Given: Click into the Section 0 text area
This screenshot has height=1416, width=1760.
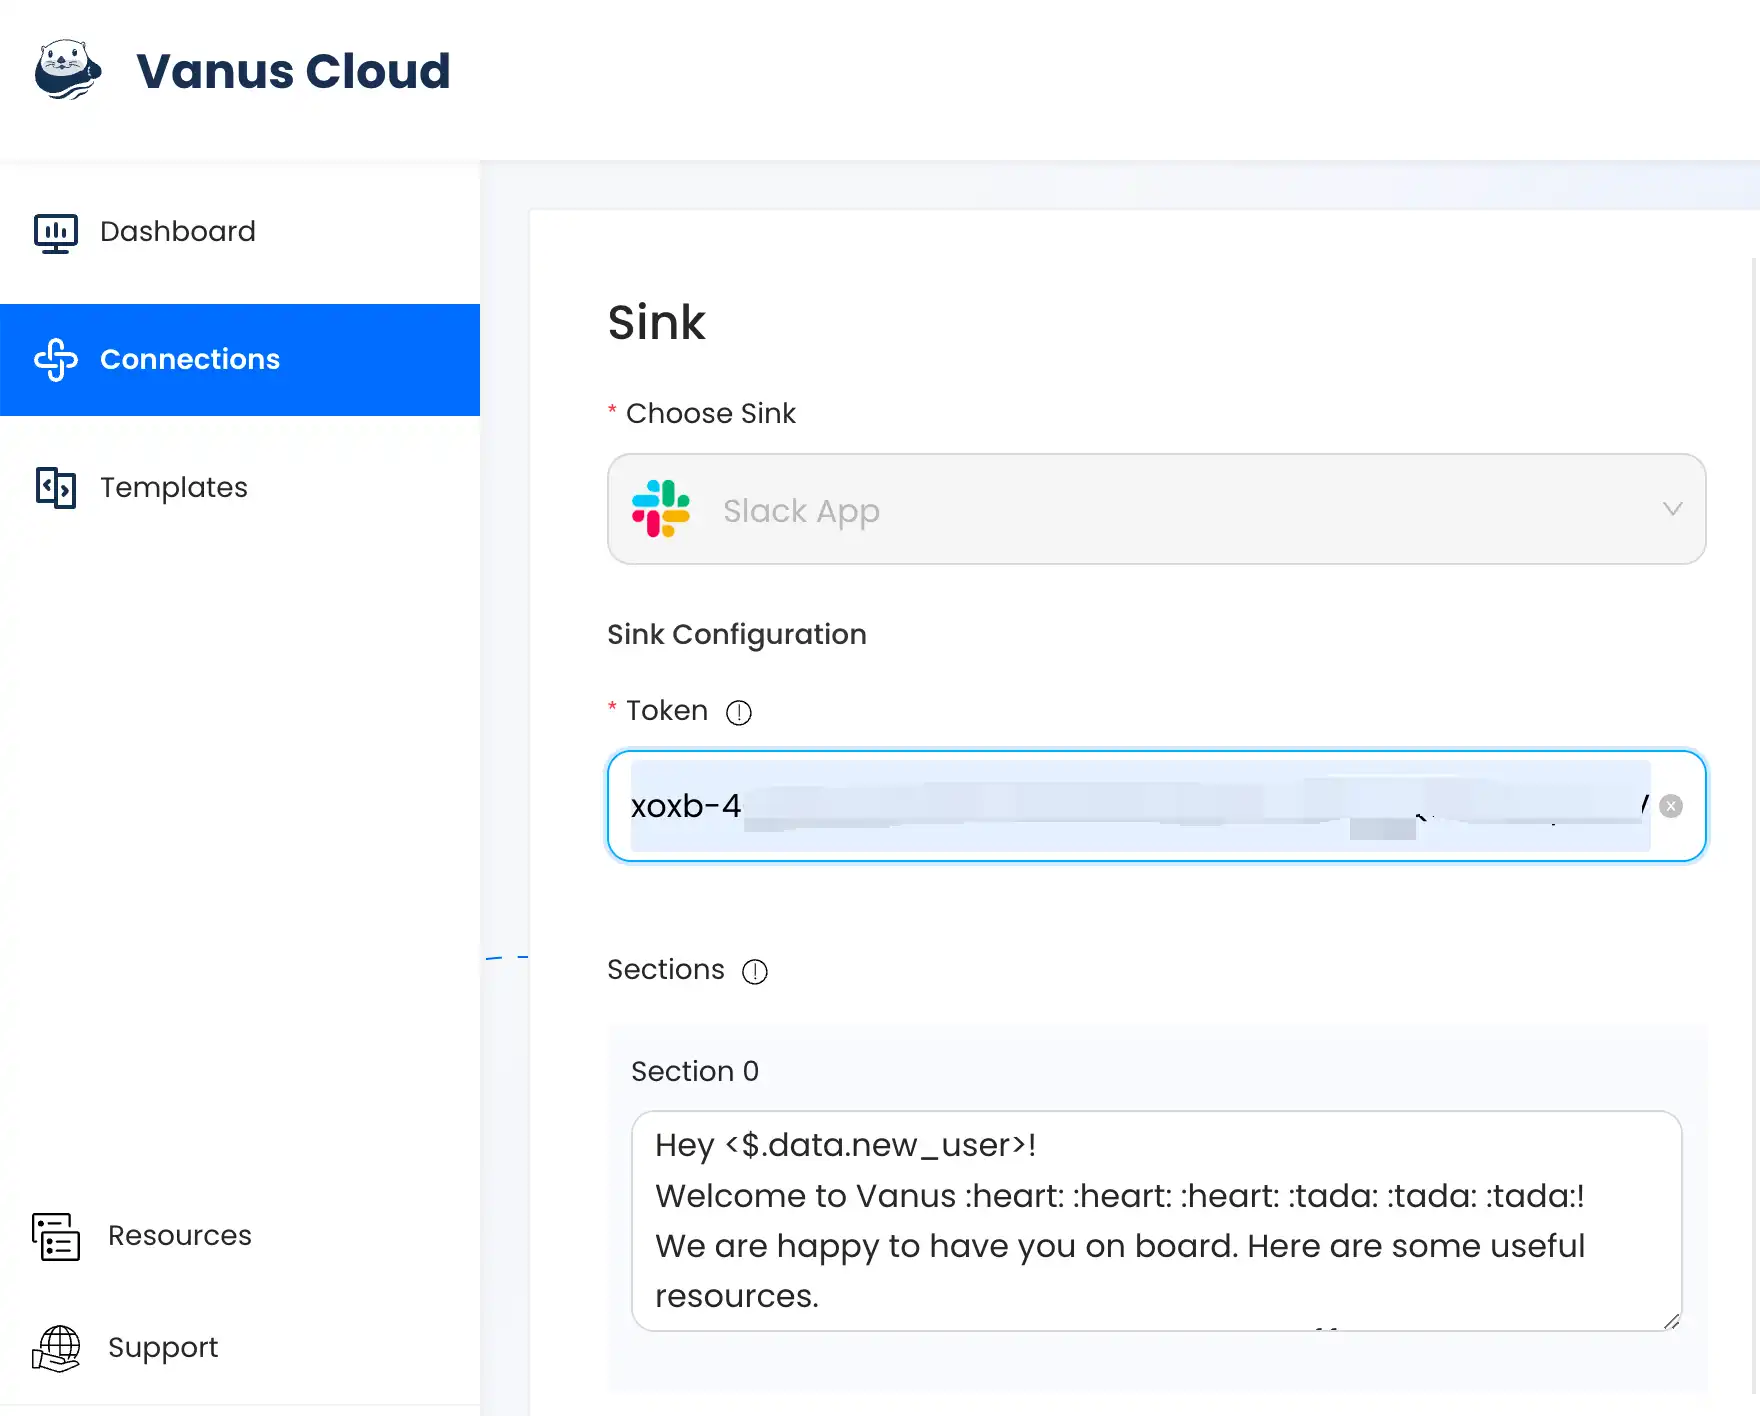Looking at the screenshot, I should click(x=1156, y=1221).
